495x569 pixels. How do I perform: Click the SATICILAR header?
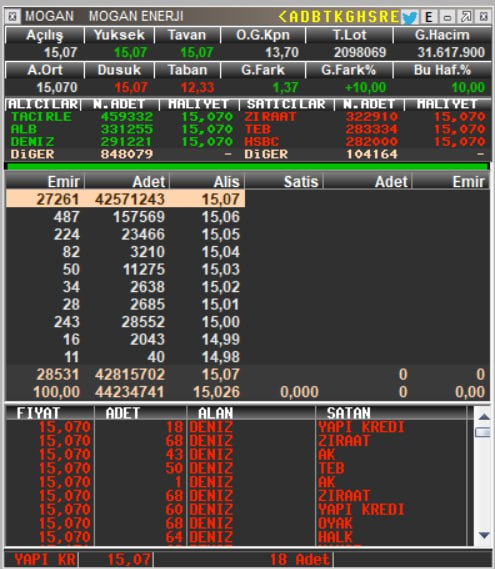tap(286, 105)
